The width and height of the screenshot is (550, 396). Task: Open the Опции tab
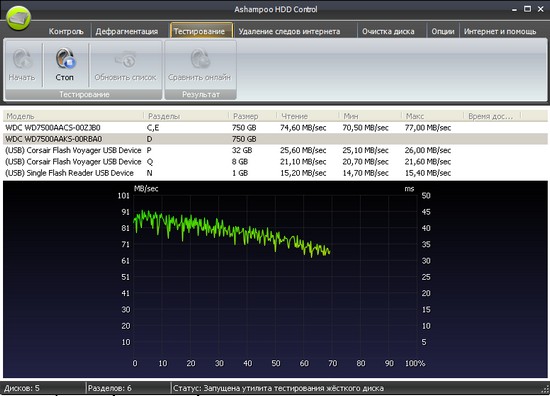443,31
